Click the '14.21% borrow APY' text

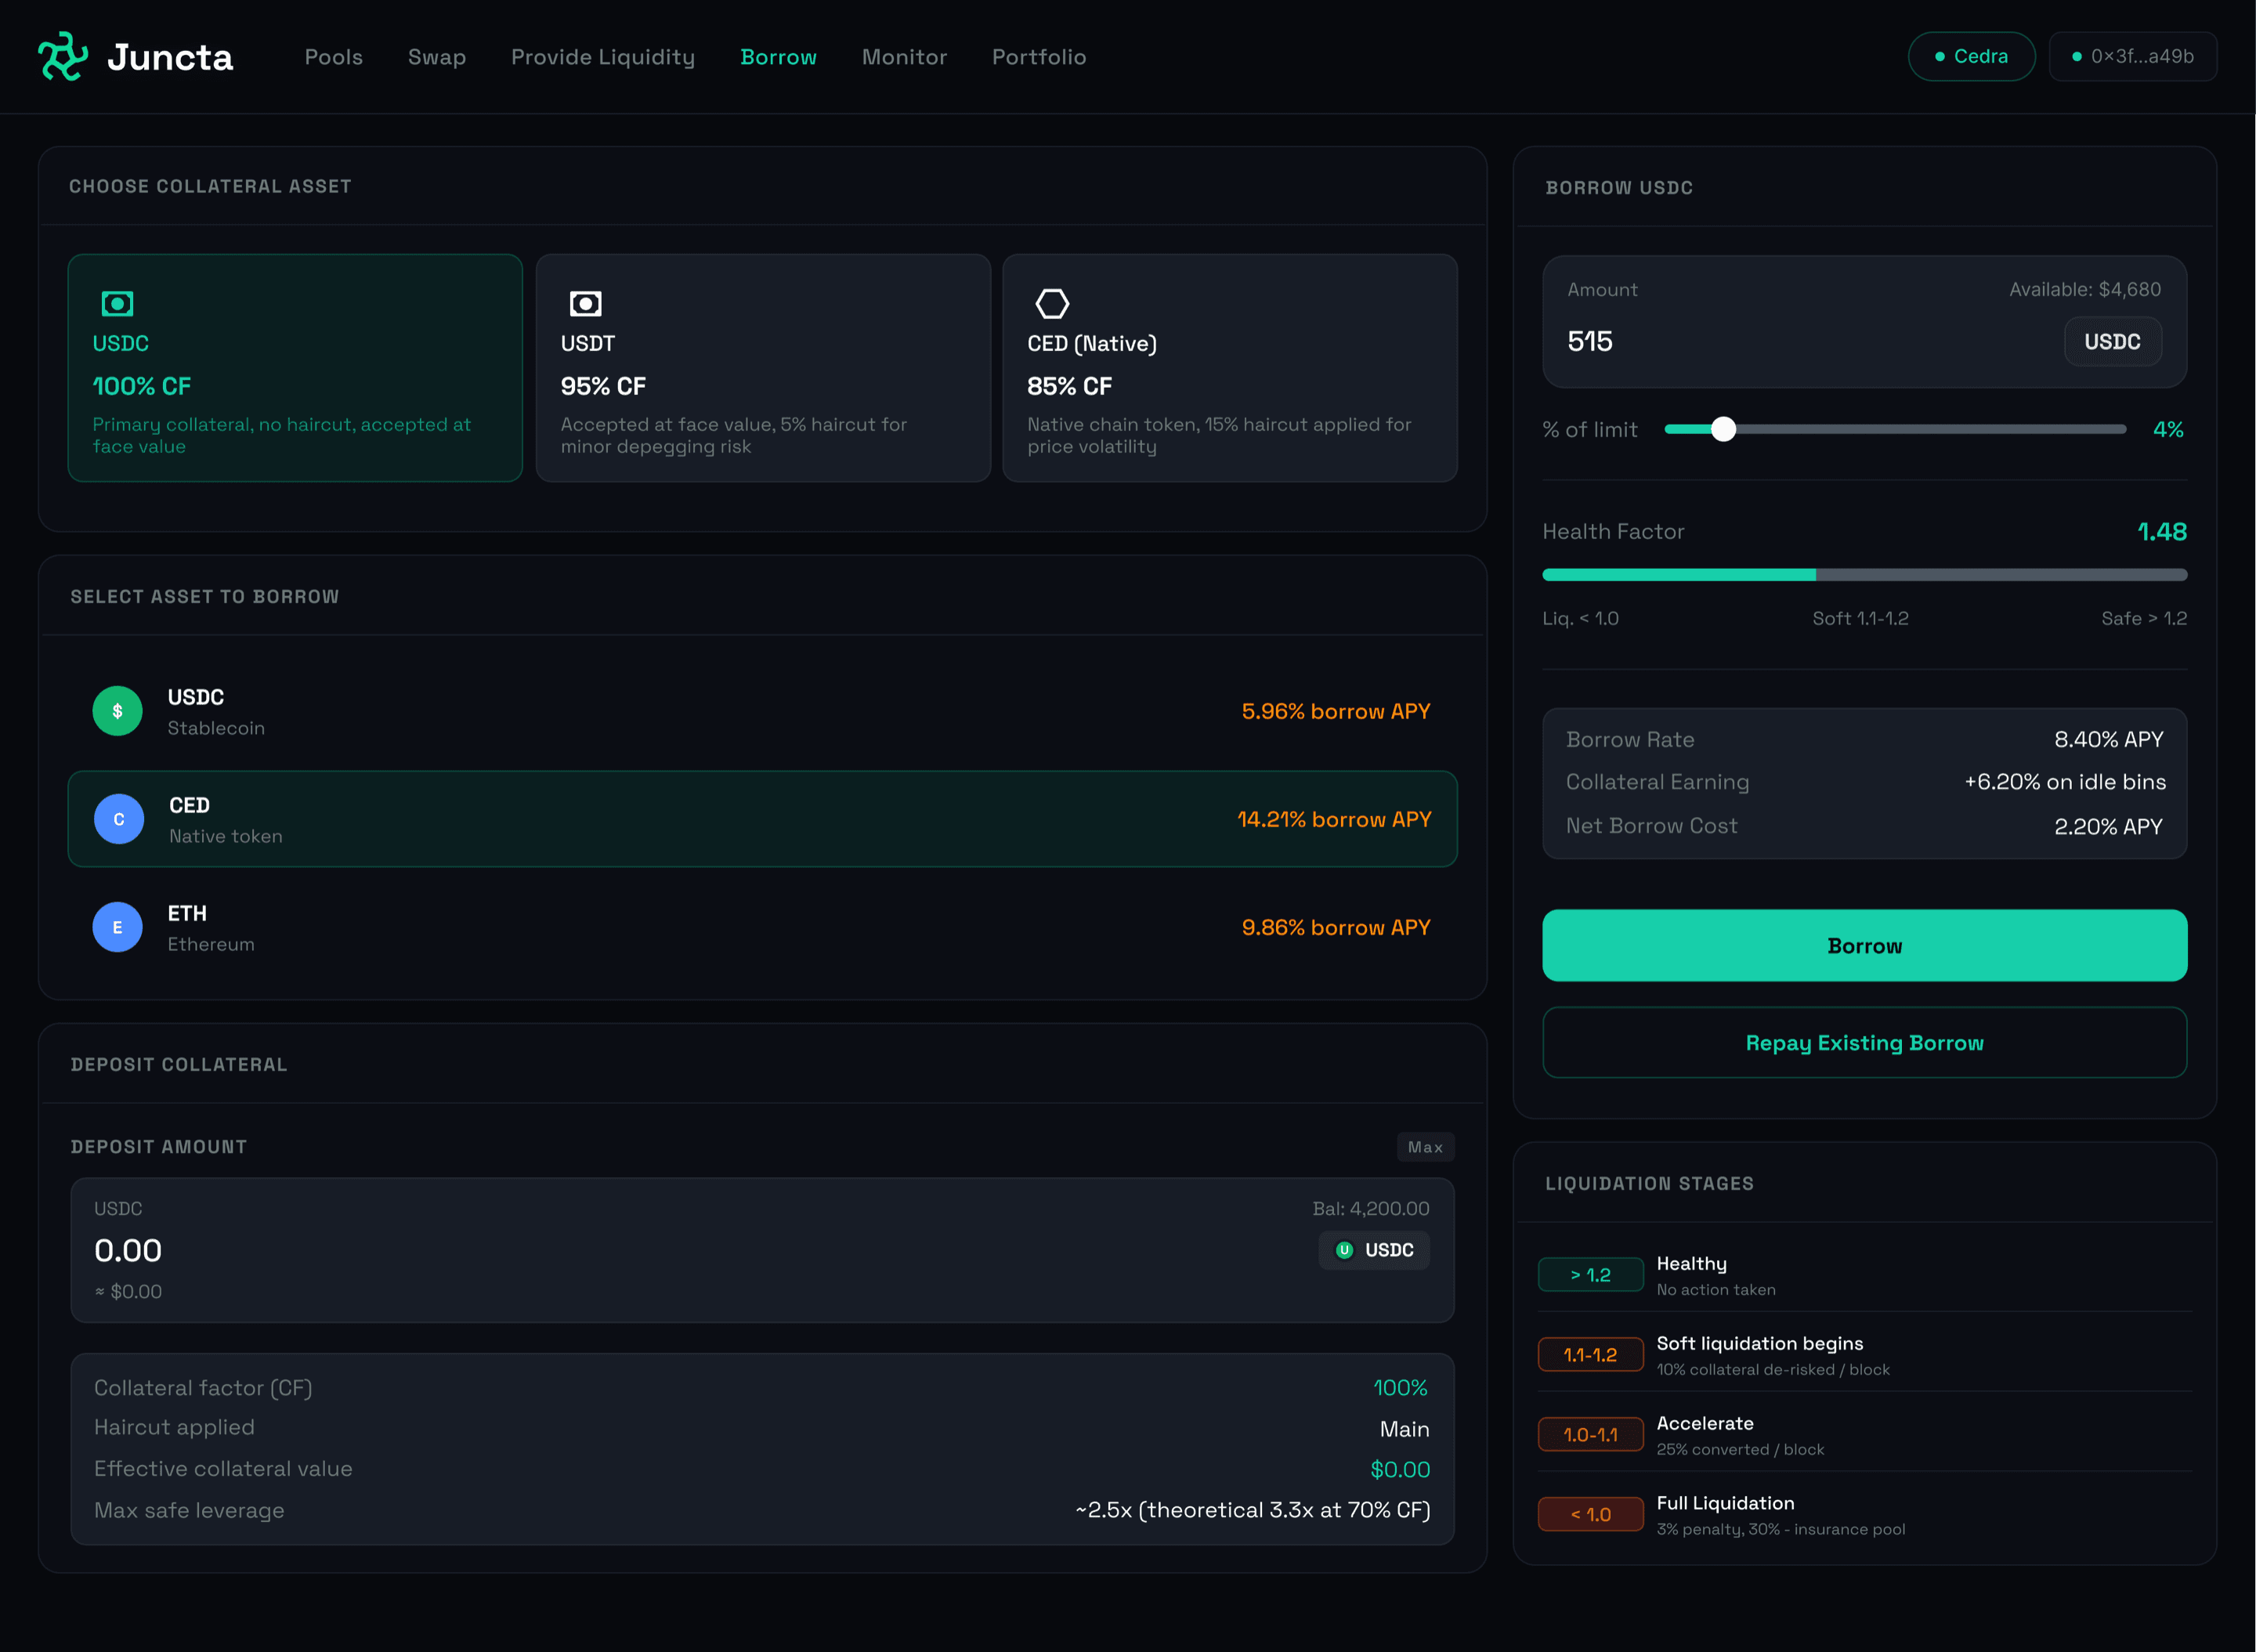(1335, 819)
